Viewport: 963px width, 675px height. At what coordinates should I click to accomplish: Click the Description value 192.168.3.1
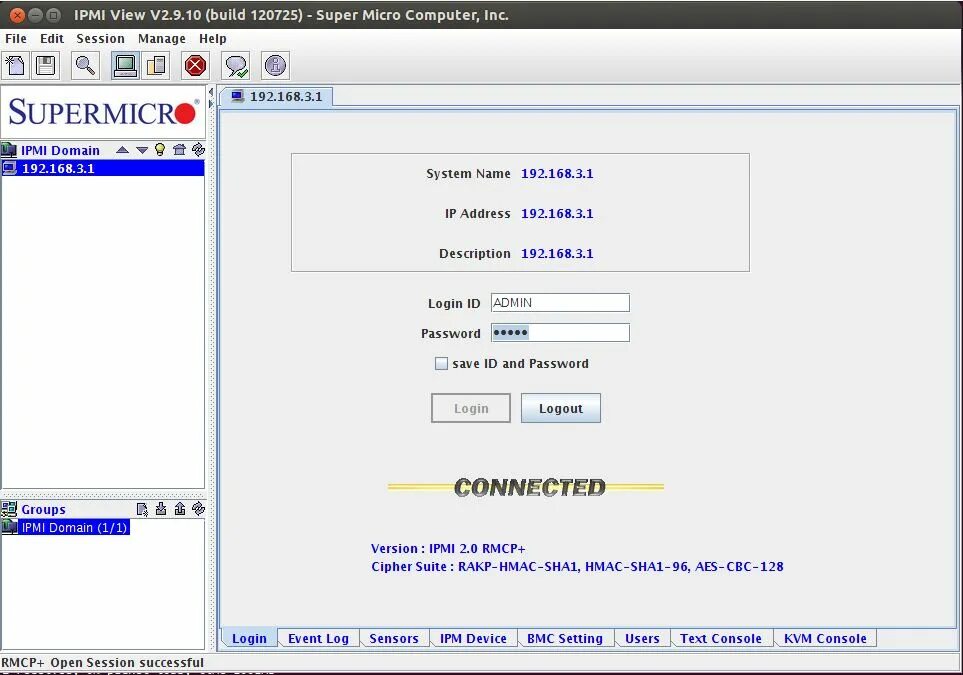click(557, 253)
